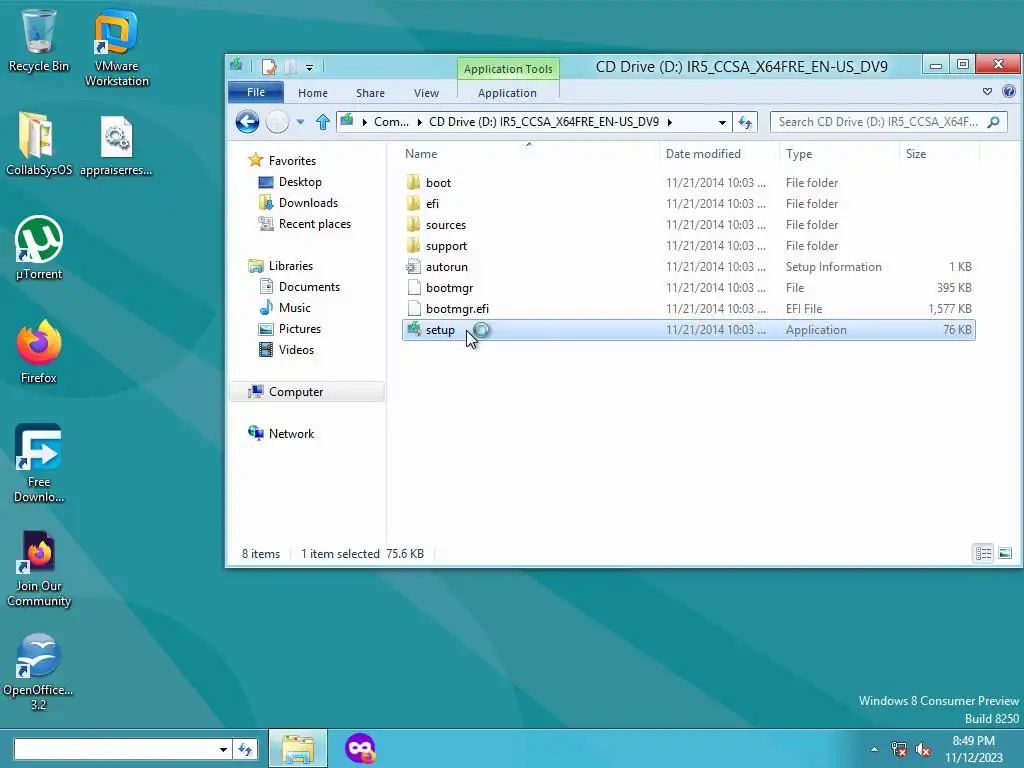
Task: Click Properties icon in quick access toolbar
Action: (x=268, y=67)
